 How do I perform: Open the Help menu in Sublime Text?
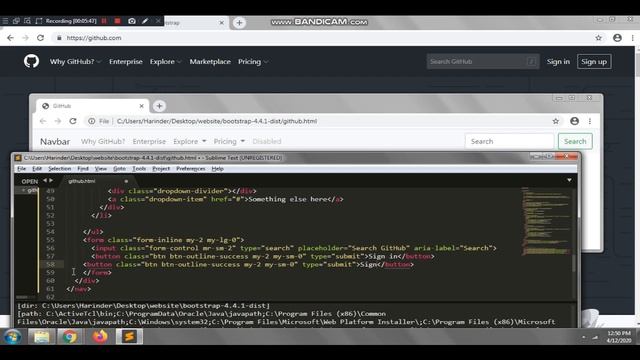click(x=217, y=169)
